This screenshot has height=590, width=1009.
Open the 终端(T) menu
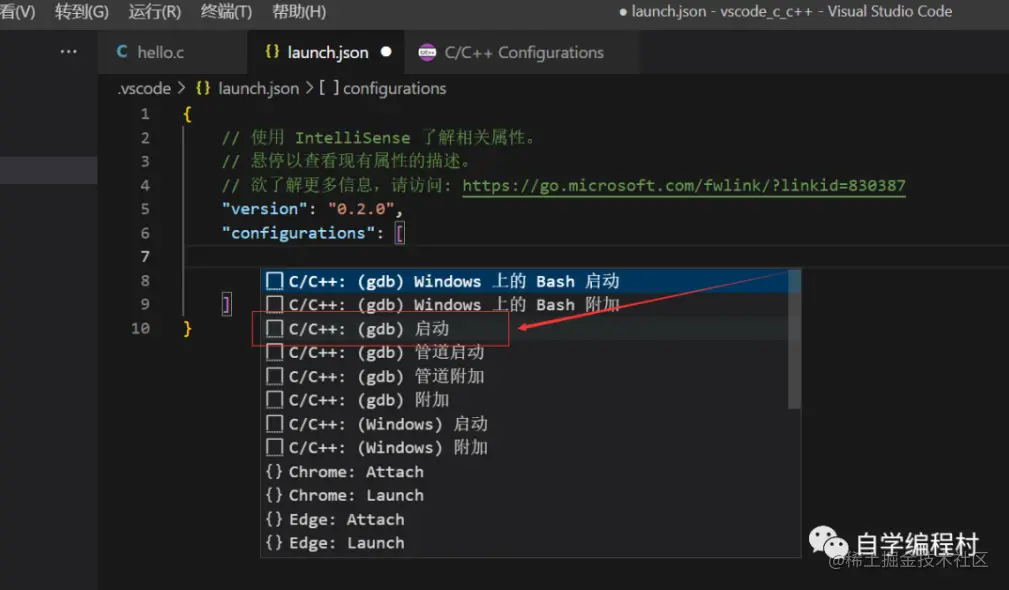tap(227, 12)
